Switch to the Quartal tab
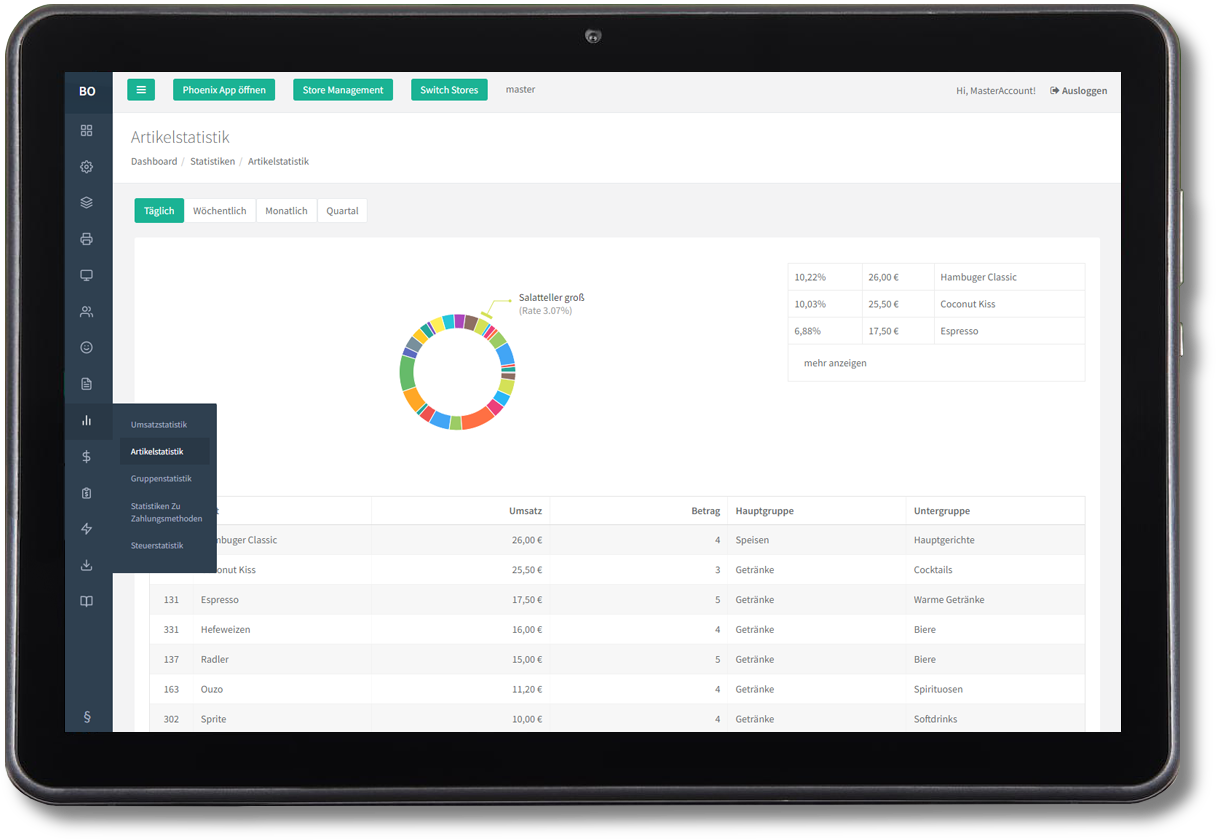1216x840 pixels. point(342,211)
